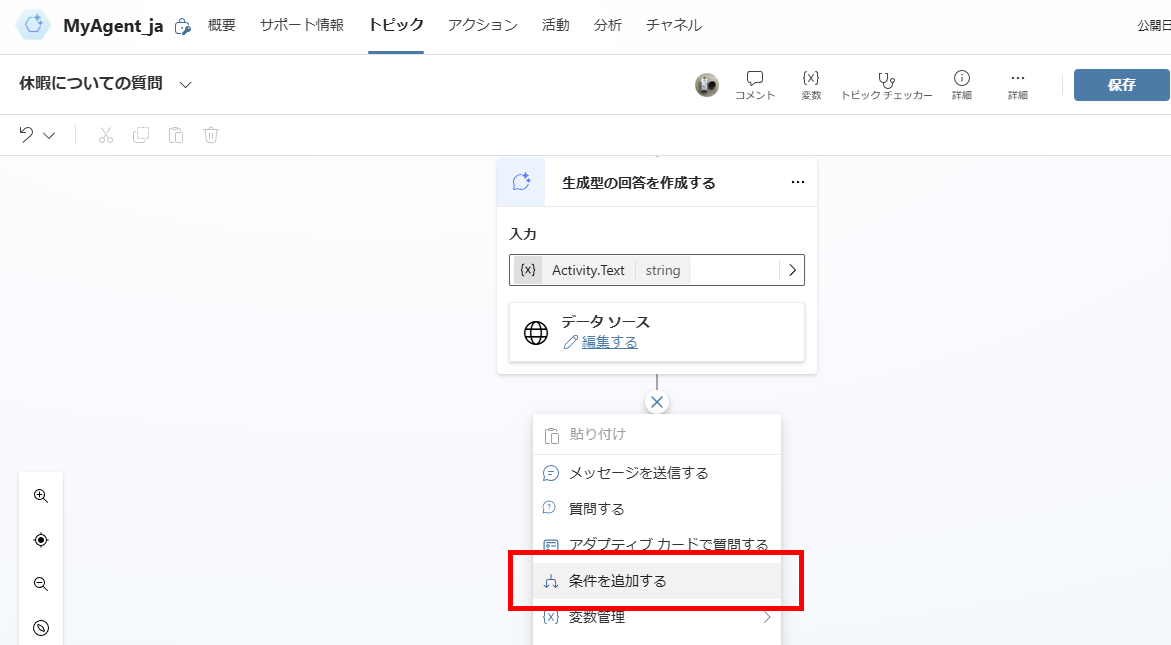Switch to the 分析 tab
The image size is (1171, 645).
607,25
